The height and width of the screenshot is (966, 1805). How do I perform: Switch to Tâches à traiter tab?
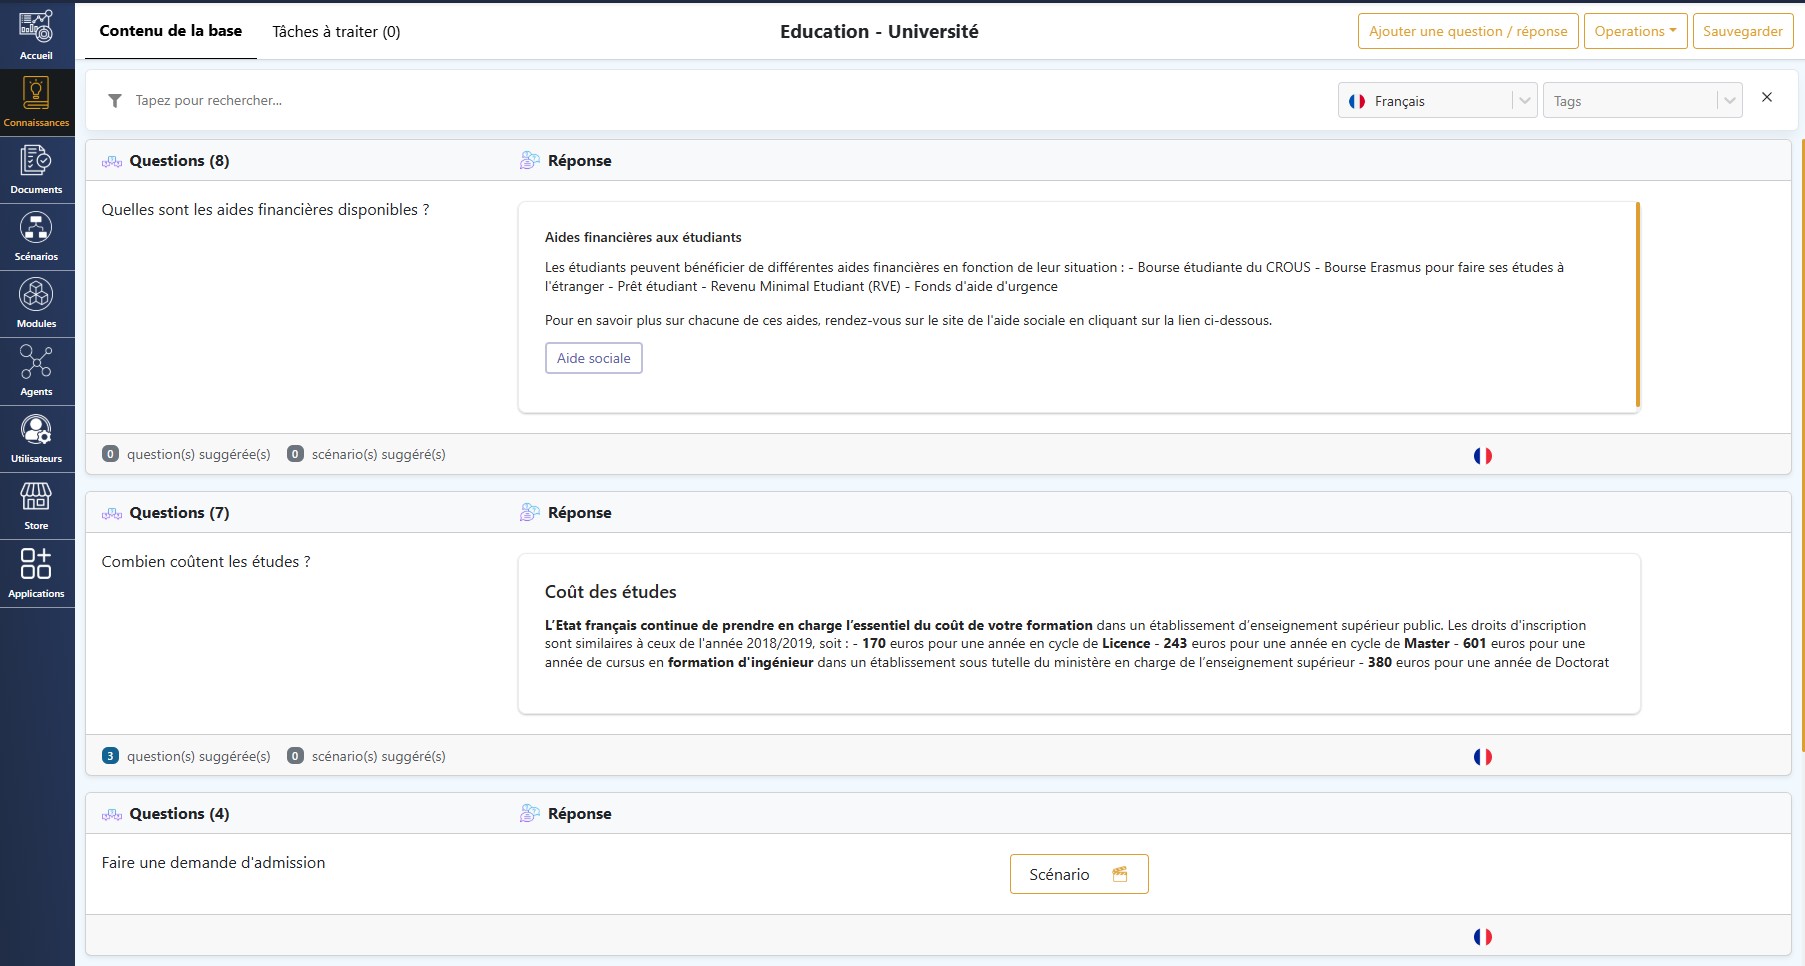[x=336, y=32]
